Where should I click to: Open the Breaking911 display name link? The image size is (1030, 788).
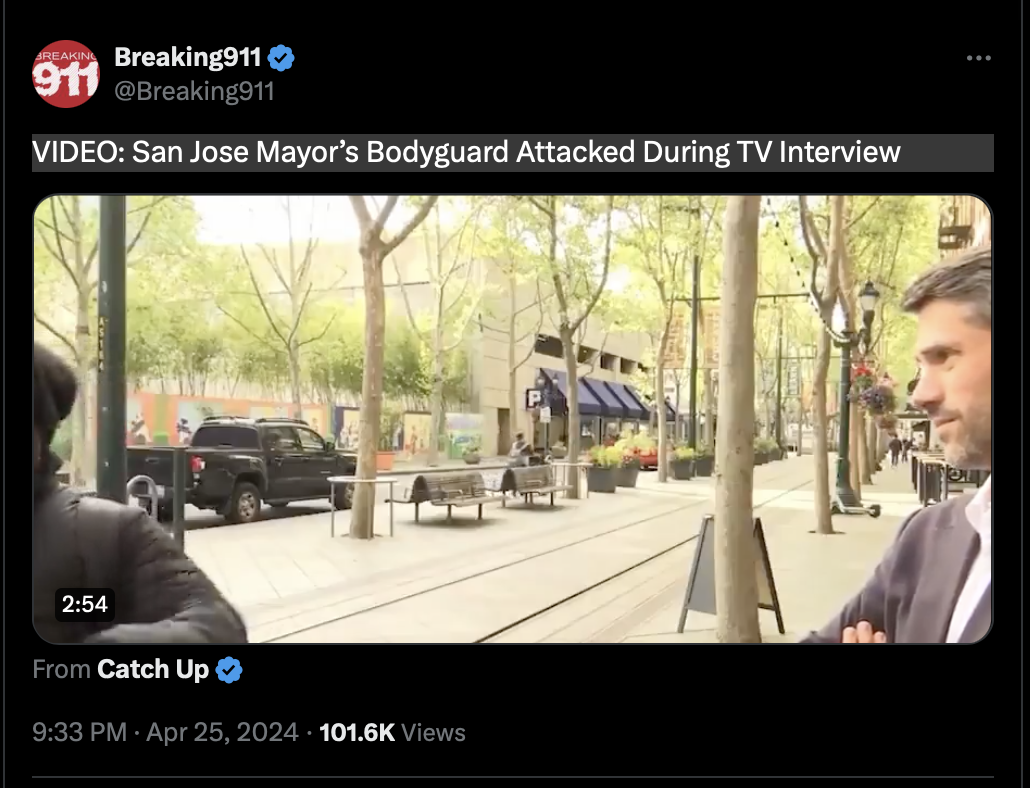click(x=188, y=57)
